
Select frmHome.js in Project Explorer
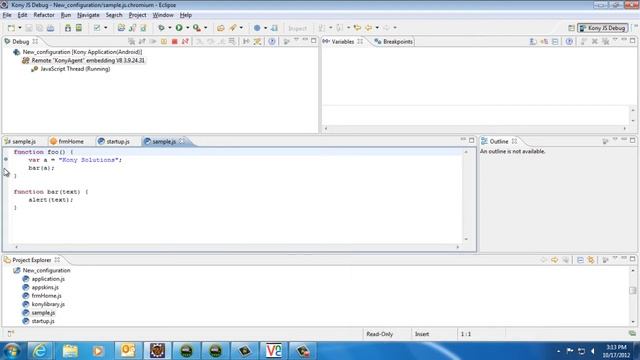[x=42, y=296]
